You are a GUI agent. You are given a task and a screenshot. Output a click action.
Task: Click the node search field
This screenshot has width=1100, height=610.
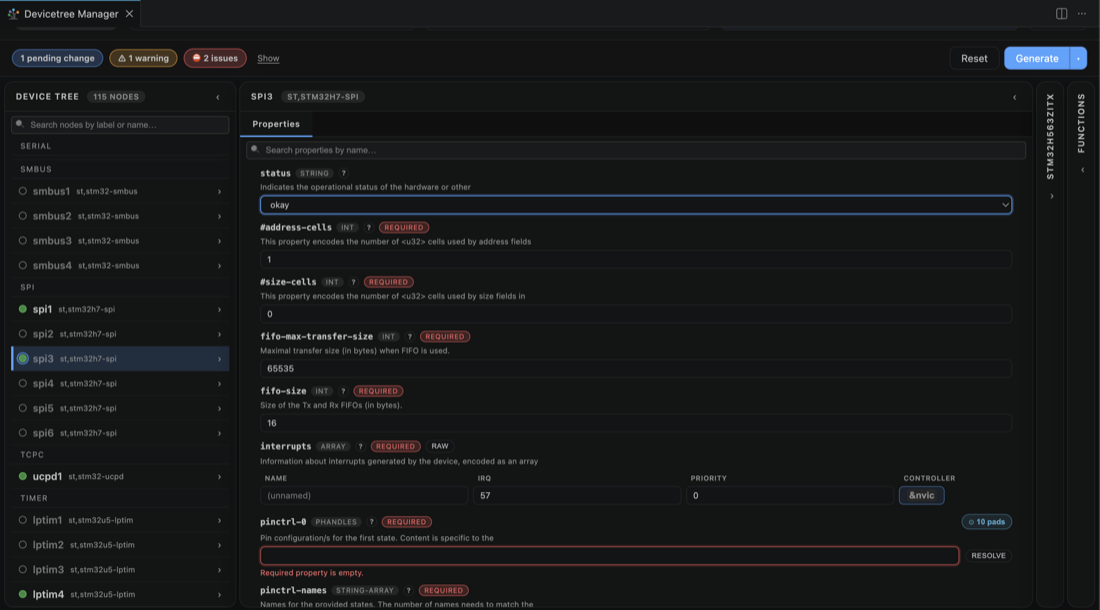(x=120, y=125)
